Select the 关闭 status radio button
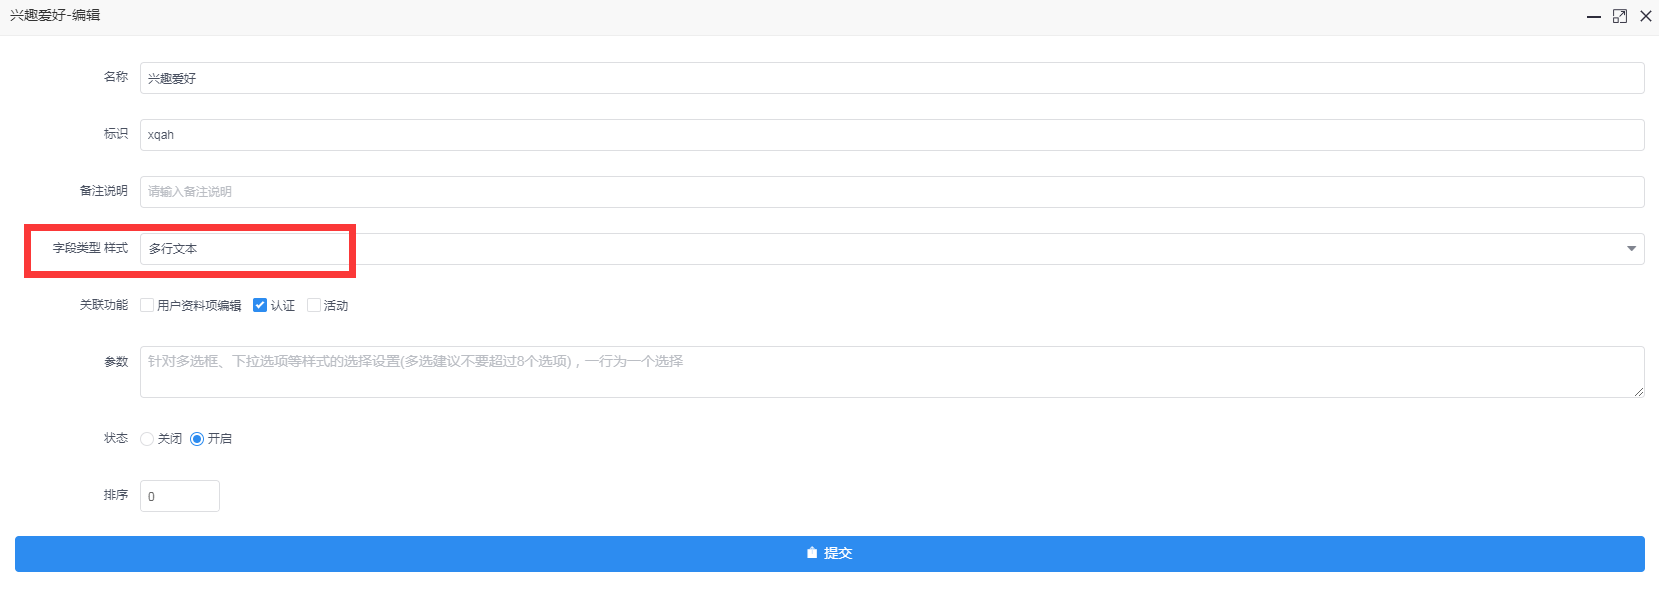1659x609 pixels. click(147, 439)
